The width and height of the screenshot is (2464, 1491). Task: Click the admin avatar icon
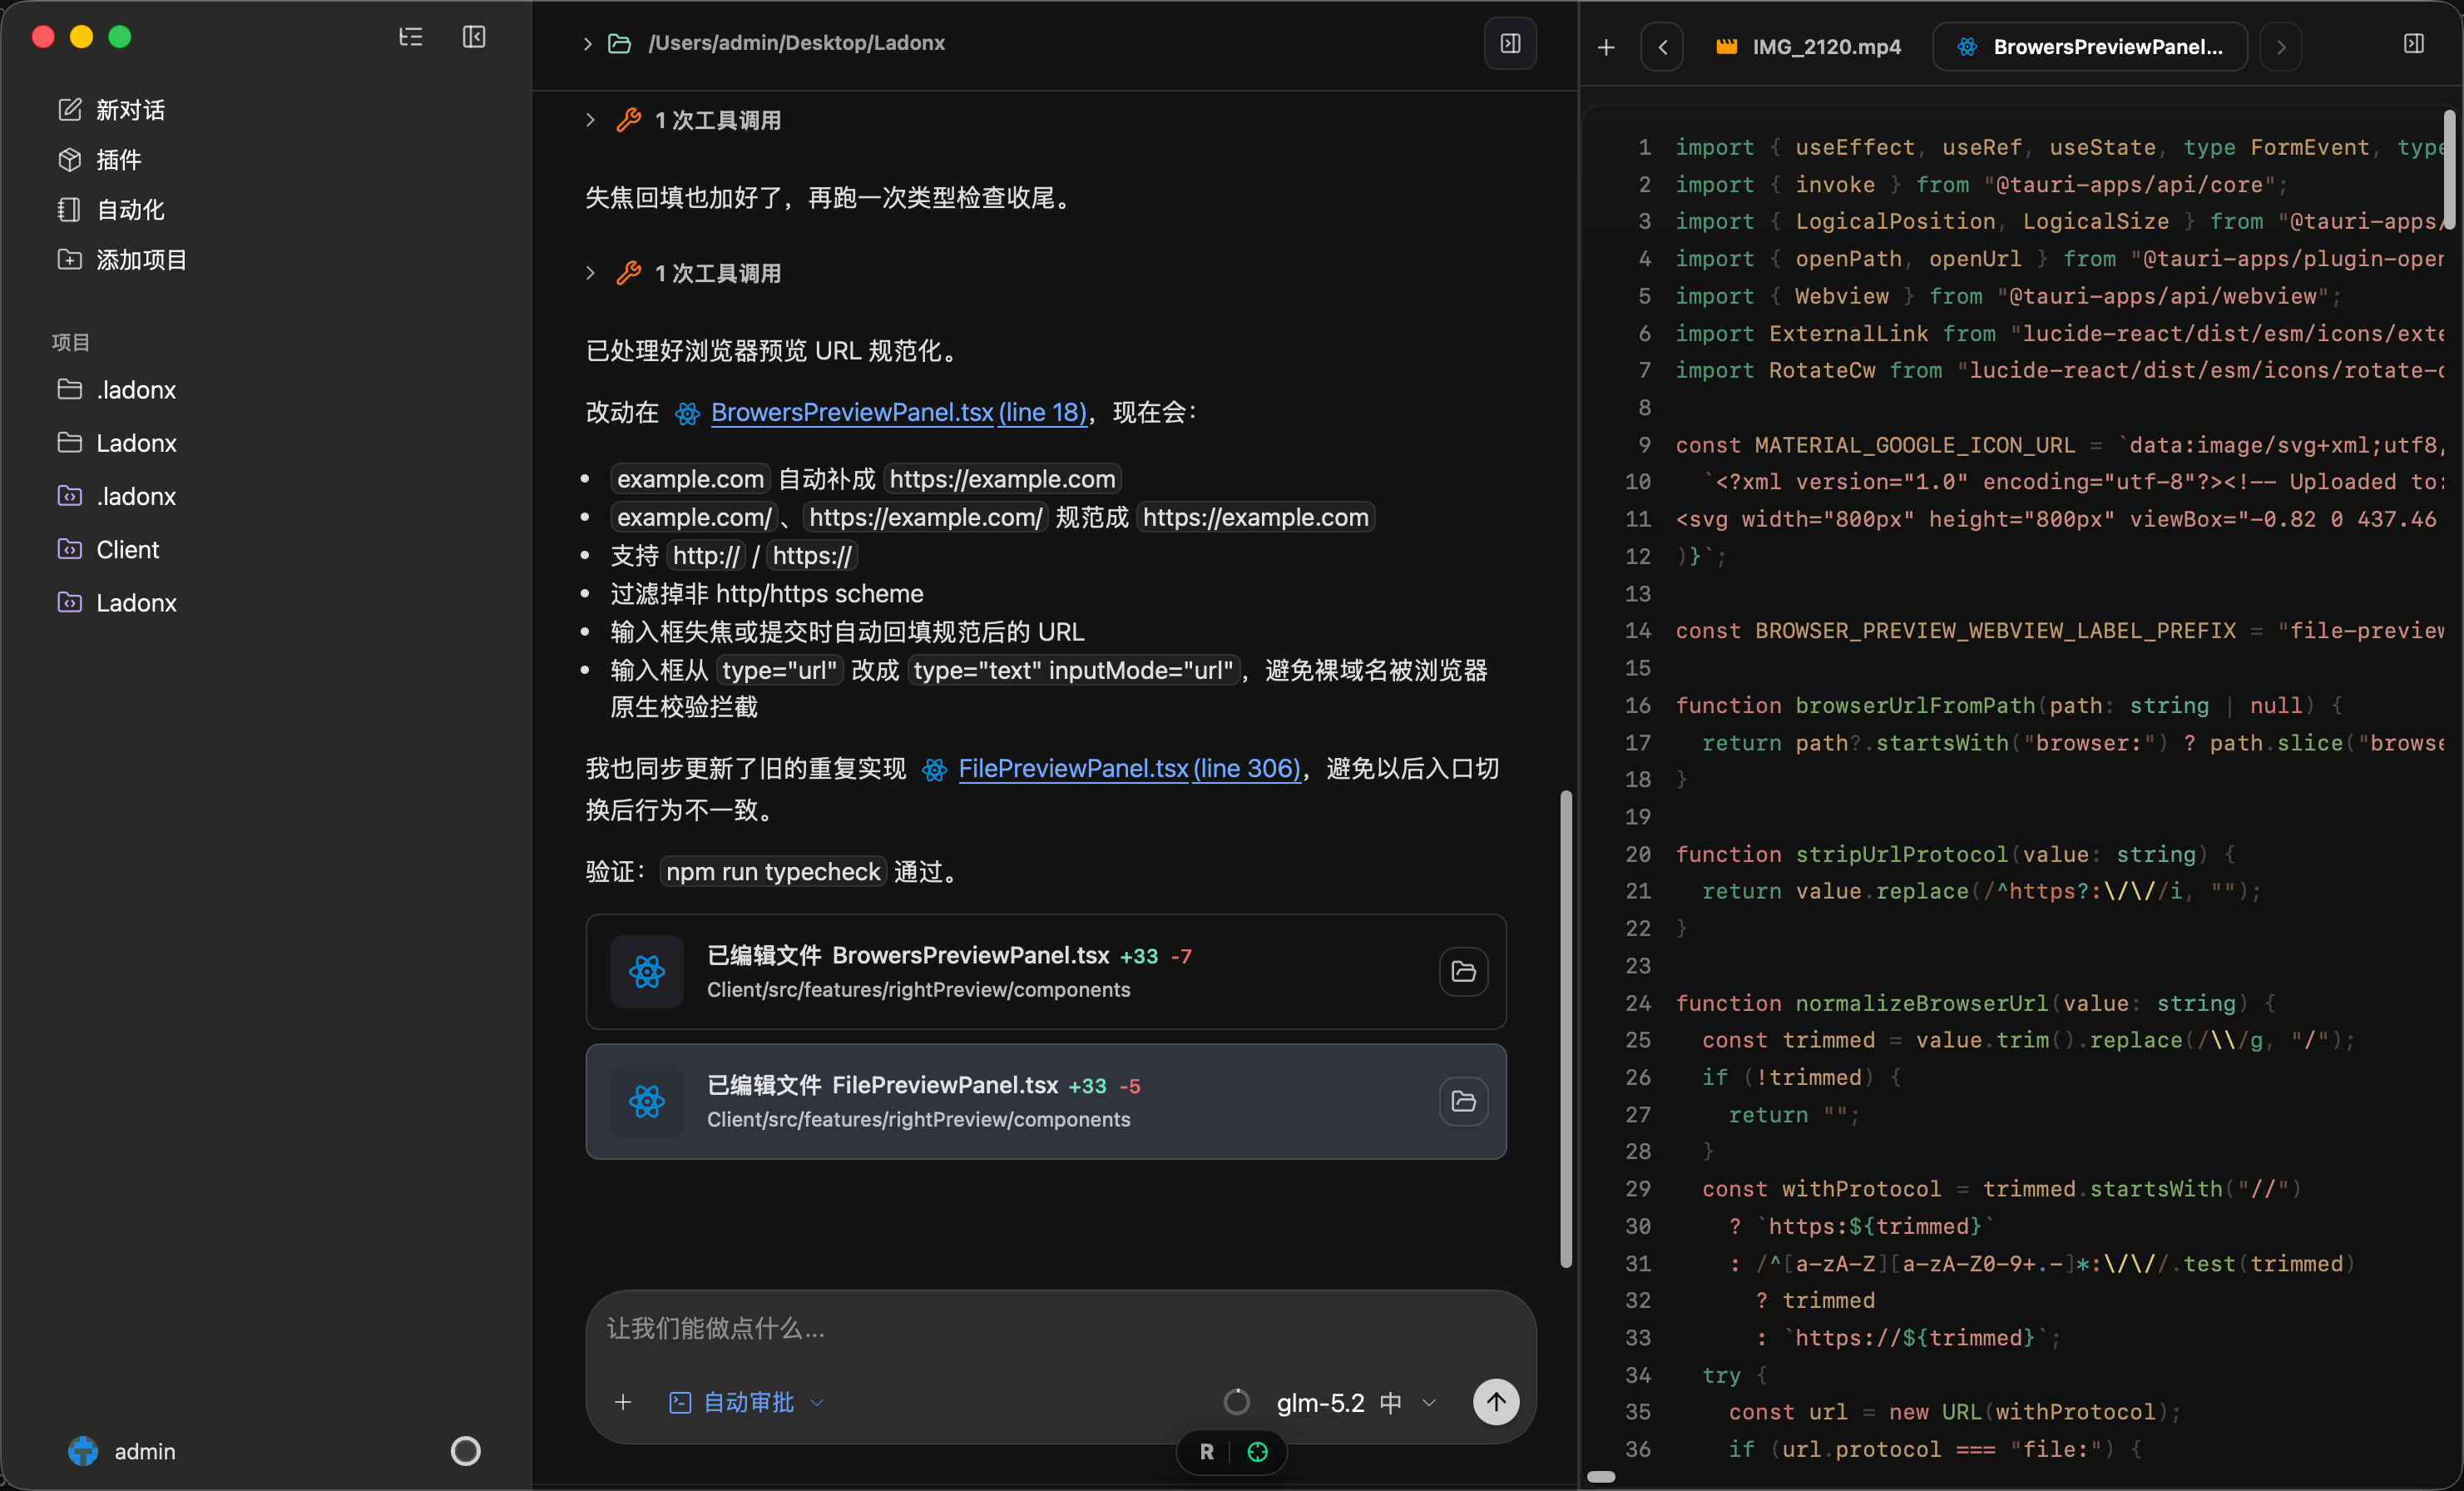83,1451
